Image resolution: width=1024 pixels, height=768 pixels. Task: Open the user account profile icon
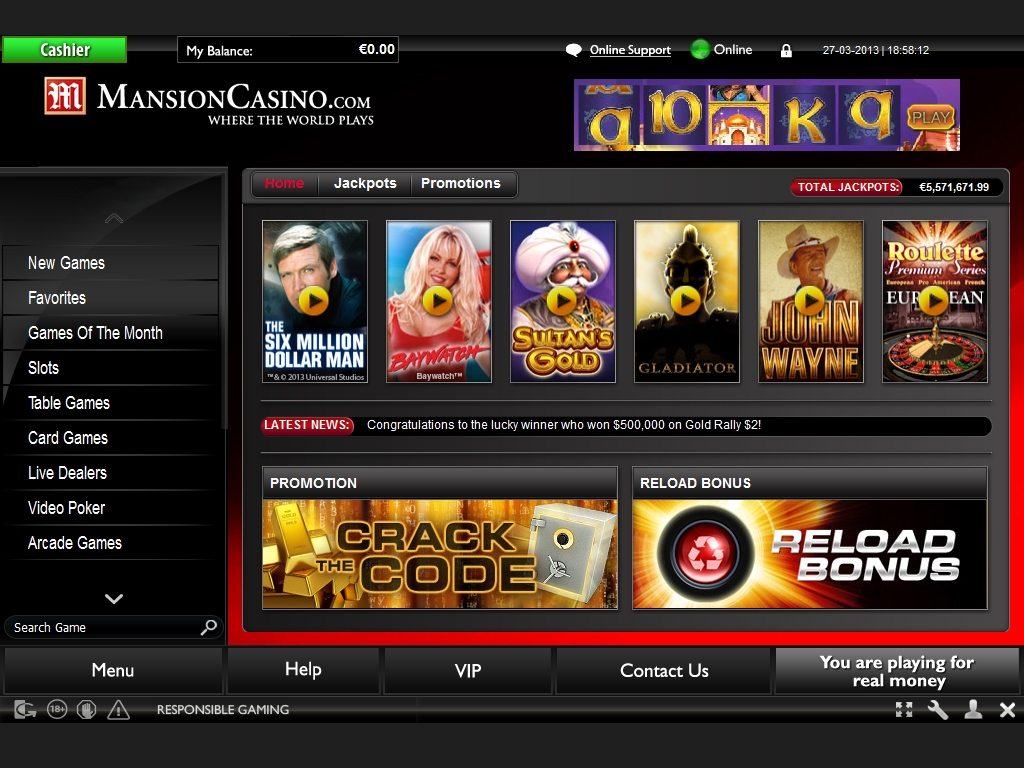tap(973, 710)
